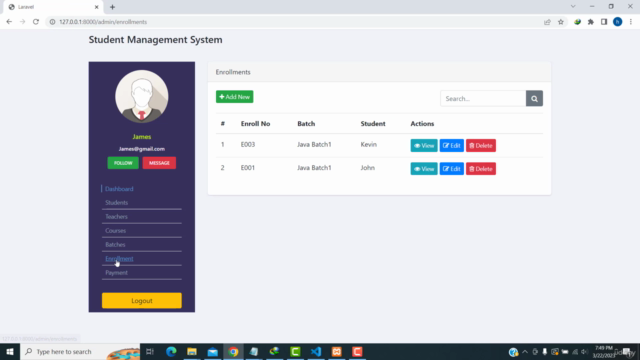Delete enrollment E001 for John
Screen dimensions: 640x360
(481, 169)
